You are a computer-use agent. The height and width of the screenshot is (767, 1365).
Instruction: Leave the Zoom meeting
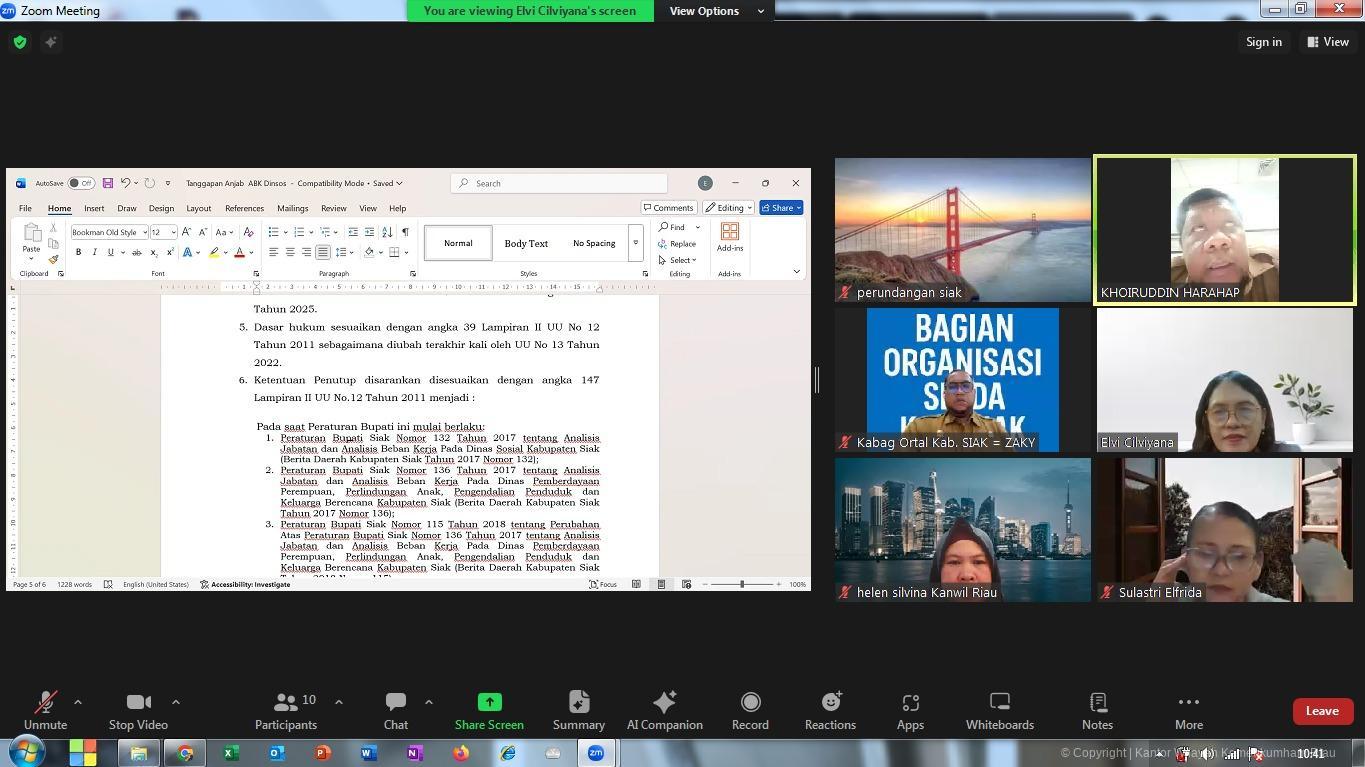click(1321, 711)
